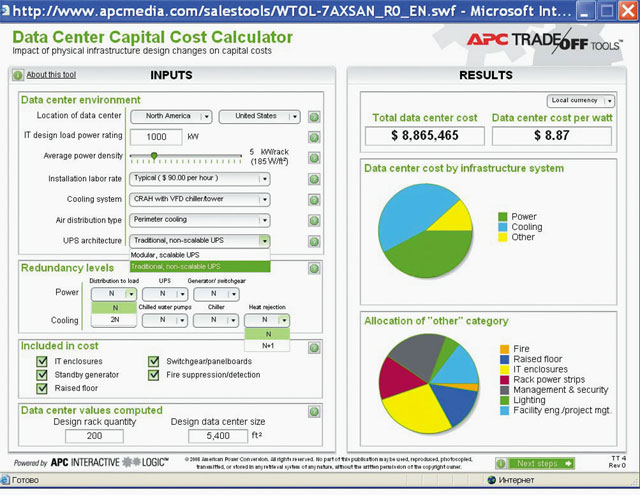The image size is (640, 495).
Task: Toggle the Heat rejection redundancy dropdown arrow
Action: coord(284,320)
